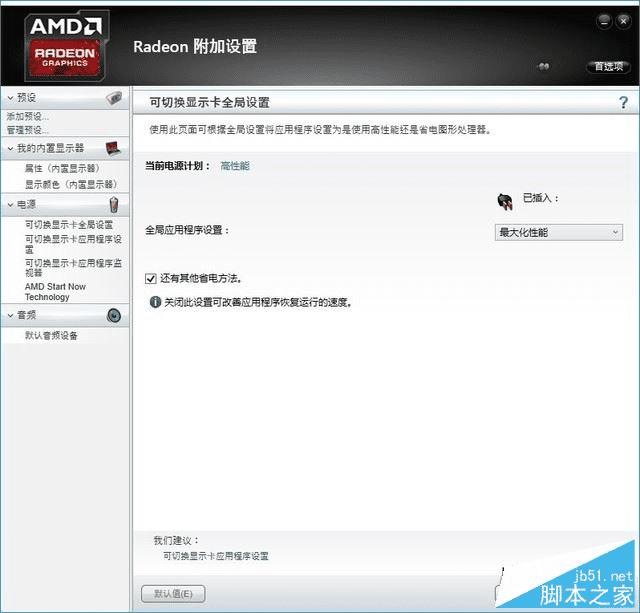Select 可切换显示卡全局设置 in sidebar

[x=69, y=224]
